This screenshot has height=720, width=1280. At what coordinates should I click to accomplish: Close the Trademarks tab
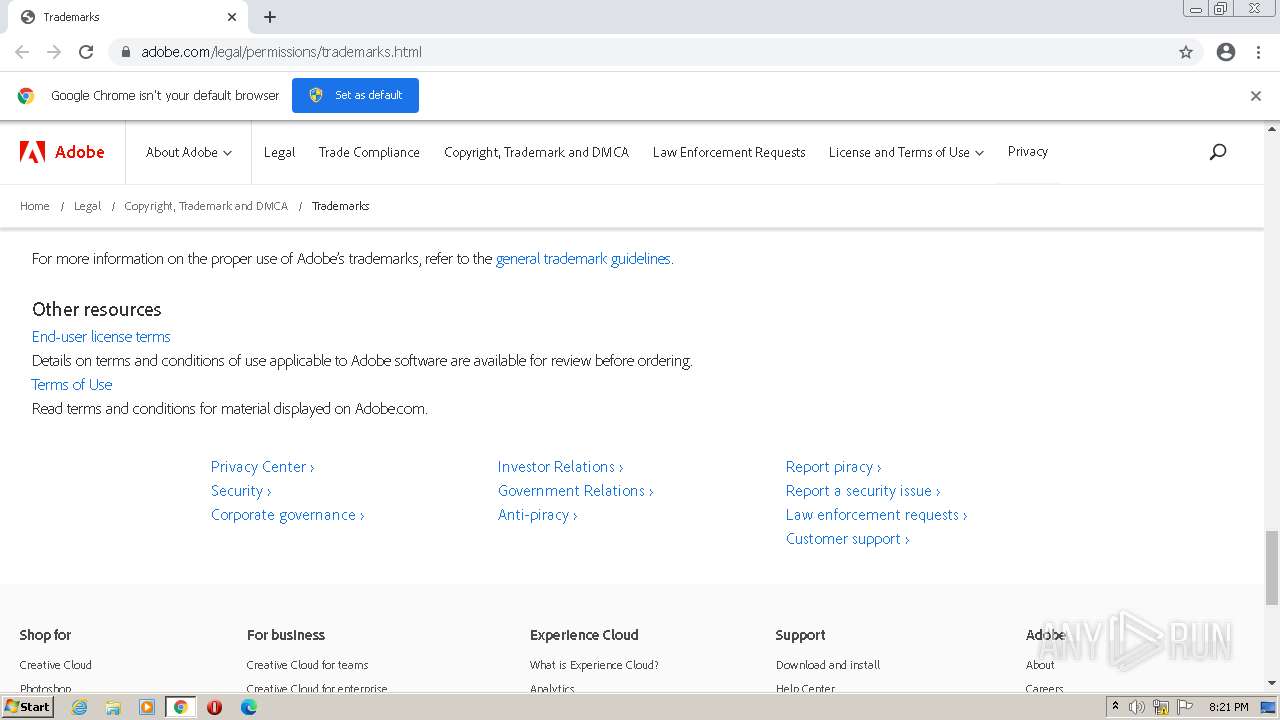coord(232,17)
